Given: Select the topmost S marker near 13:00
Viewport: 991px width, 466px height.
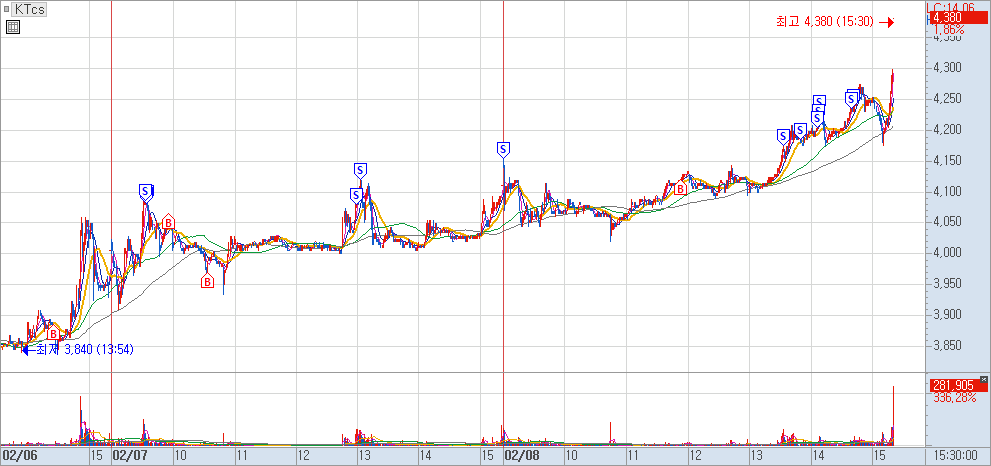Looking at the screenshot, I should (361, 169).
